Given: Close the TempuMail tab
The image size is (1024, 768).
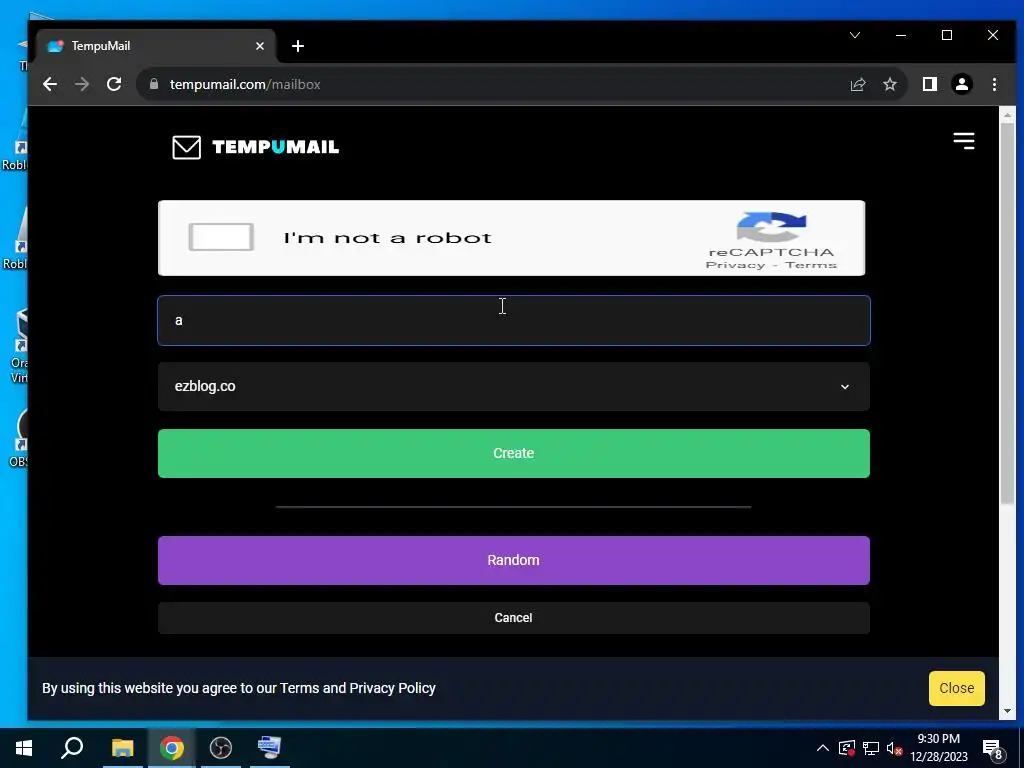Looking at the screenshot, I should [x=260, y=46].
